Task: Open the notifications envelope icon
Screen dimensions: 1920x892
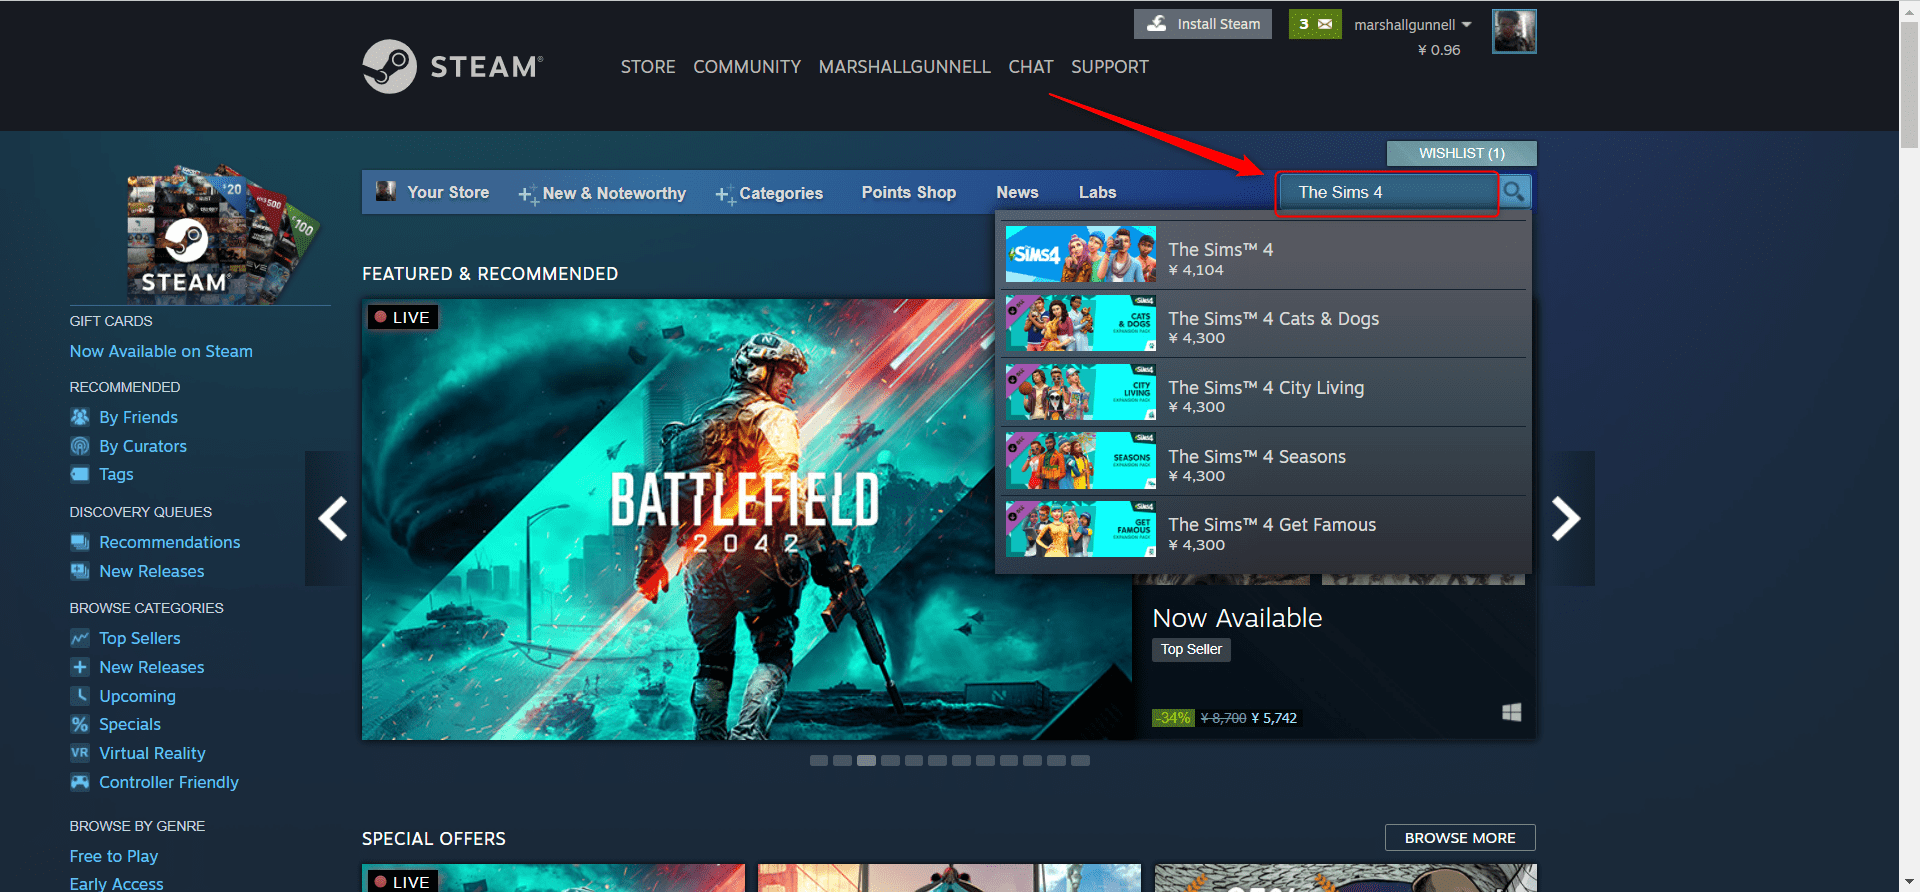Action: [x=1315, y=24]
